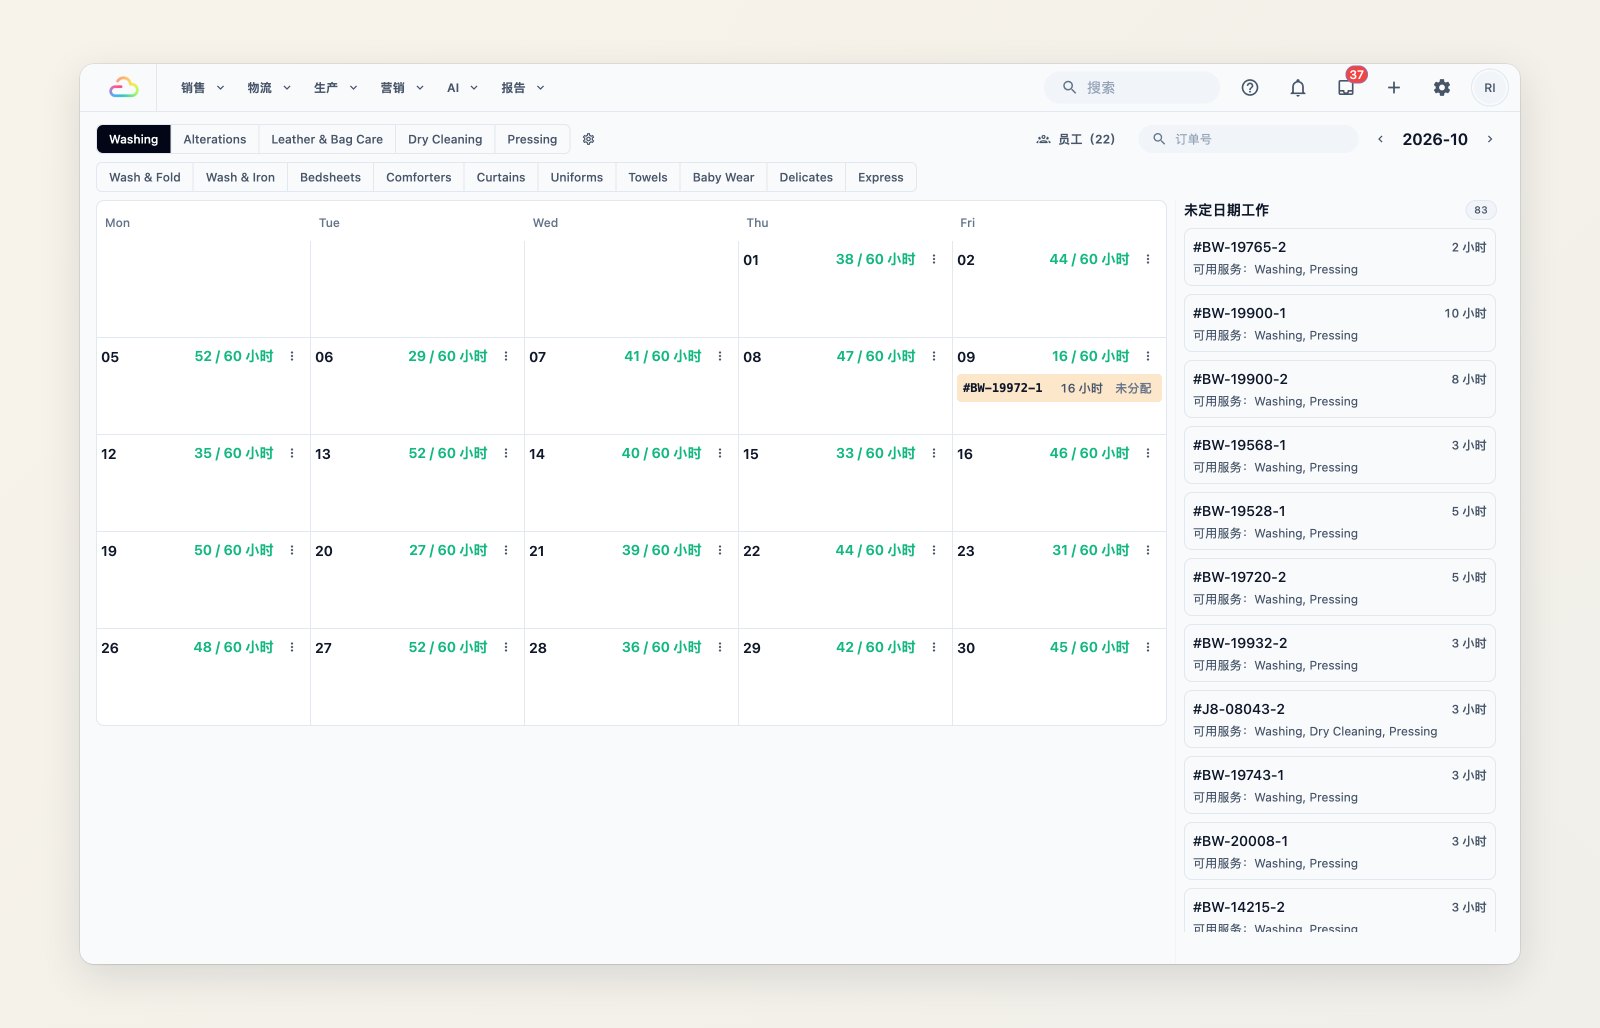Switch to the Dry Cleaning tab
This screenshot has height=1028, width=1600.
445,139
